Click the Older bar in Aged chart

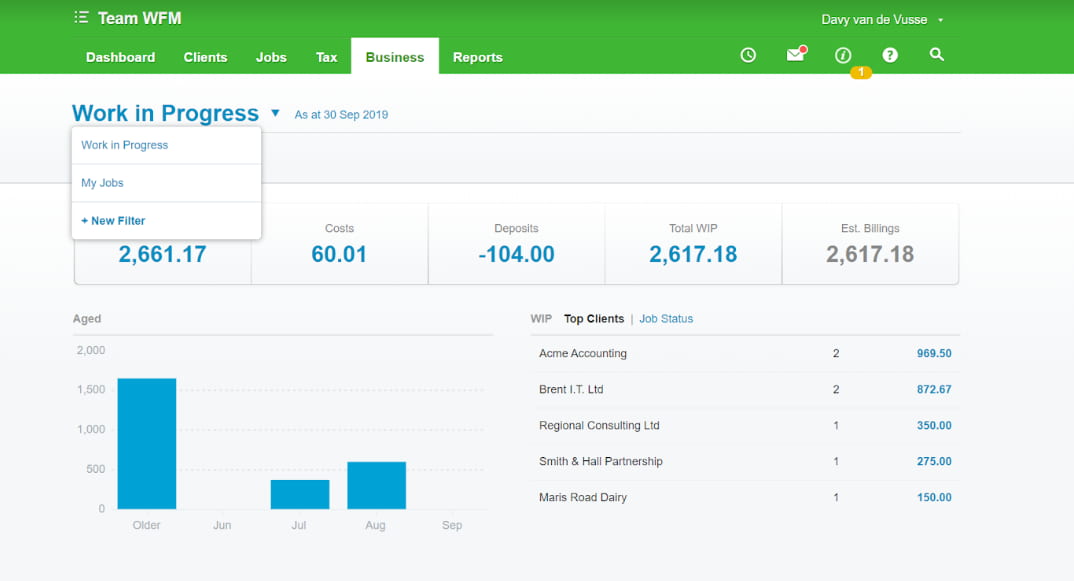point(147,443)
